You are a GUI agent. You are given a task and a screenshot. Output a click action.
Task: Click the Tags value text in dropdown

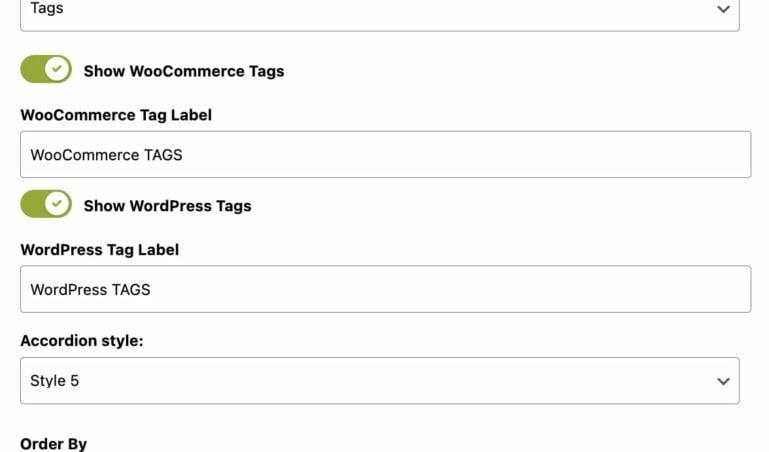point(47,8)
